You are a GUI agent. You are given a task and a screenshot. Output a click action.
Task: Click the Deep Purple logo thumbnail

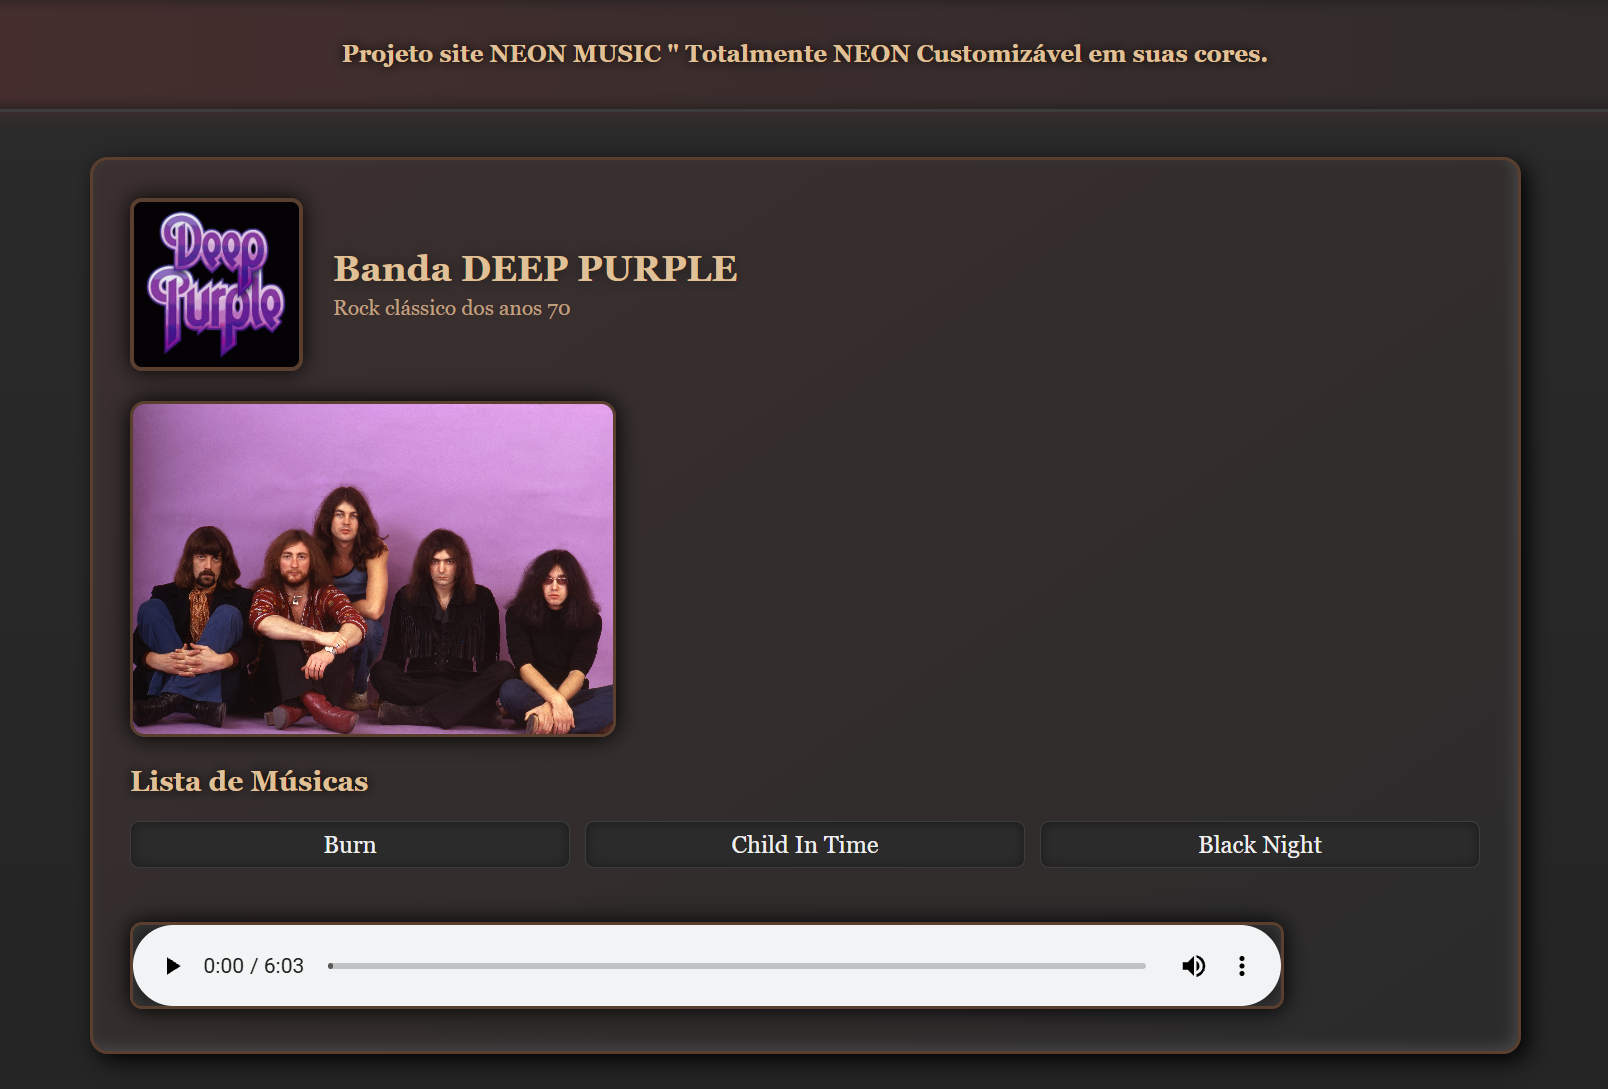pos(217,285)
